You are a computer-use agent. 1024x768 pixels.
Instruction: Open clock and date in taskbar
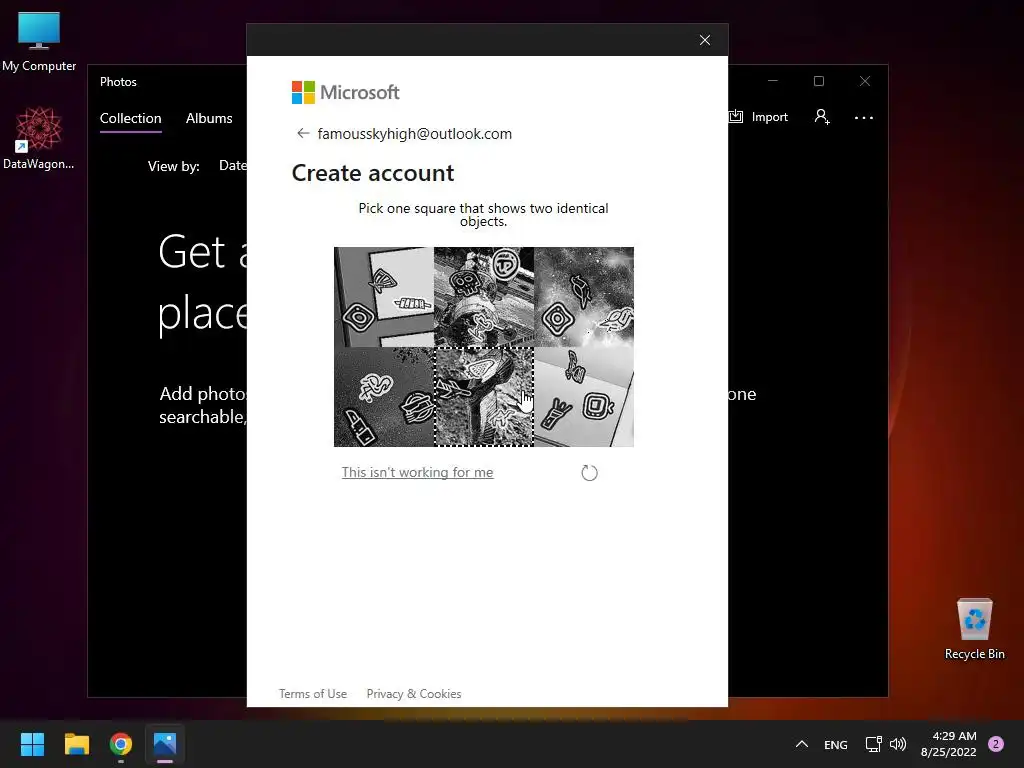[949, 744]
